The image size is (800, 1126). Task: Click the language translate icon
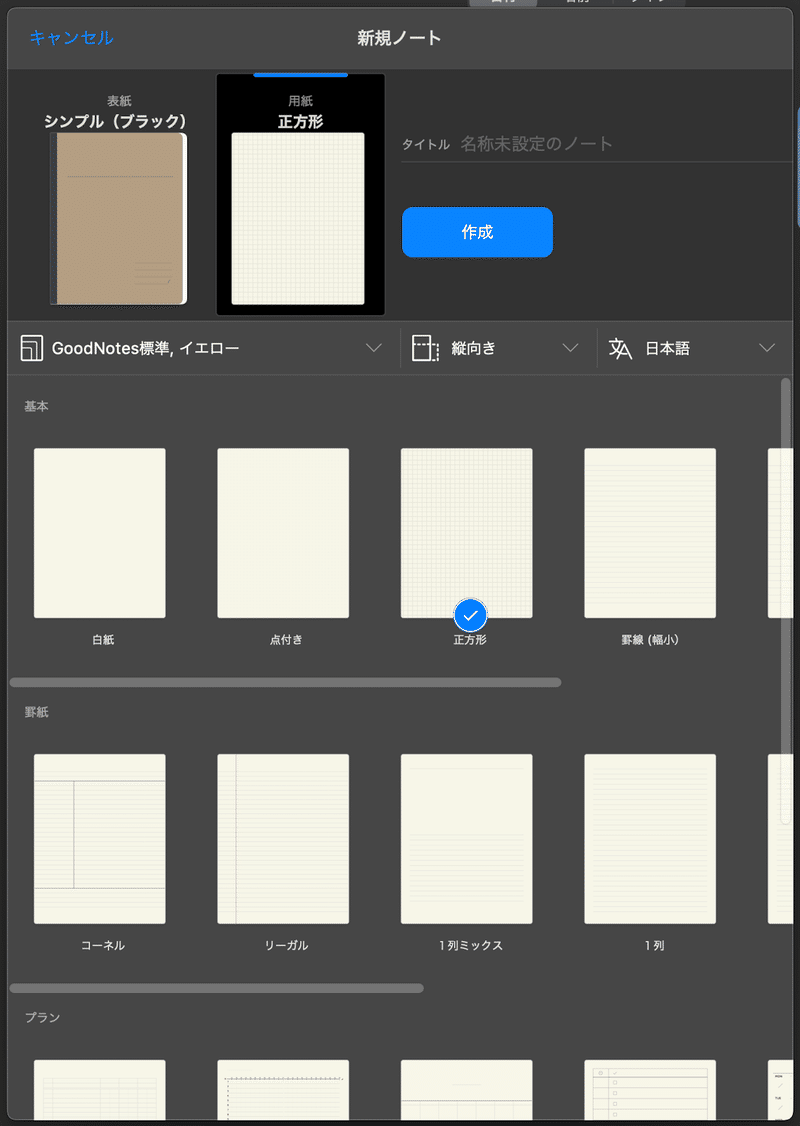click(x=620, y=348)
